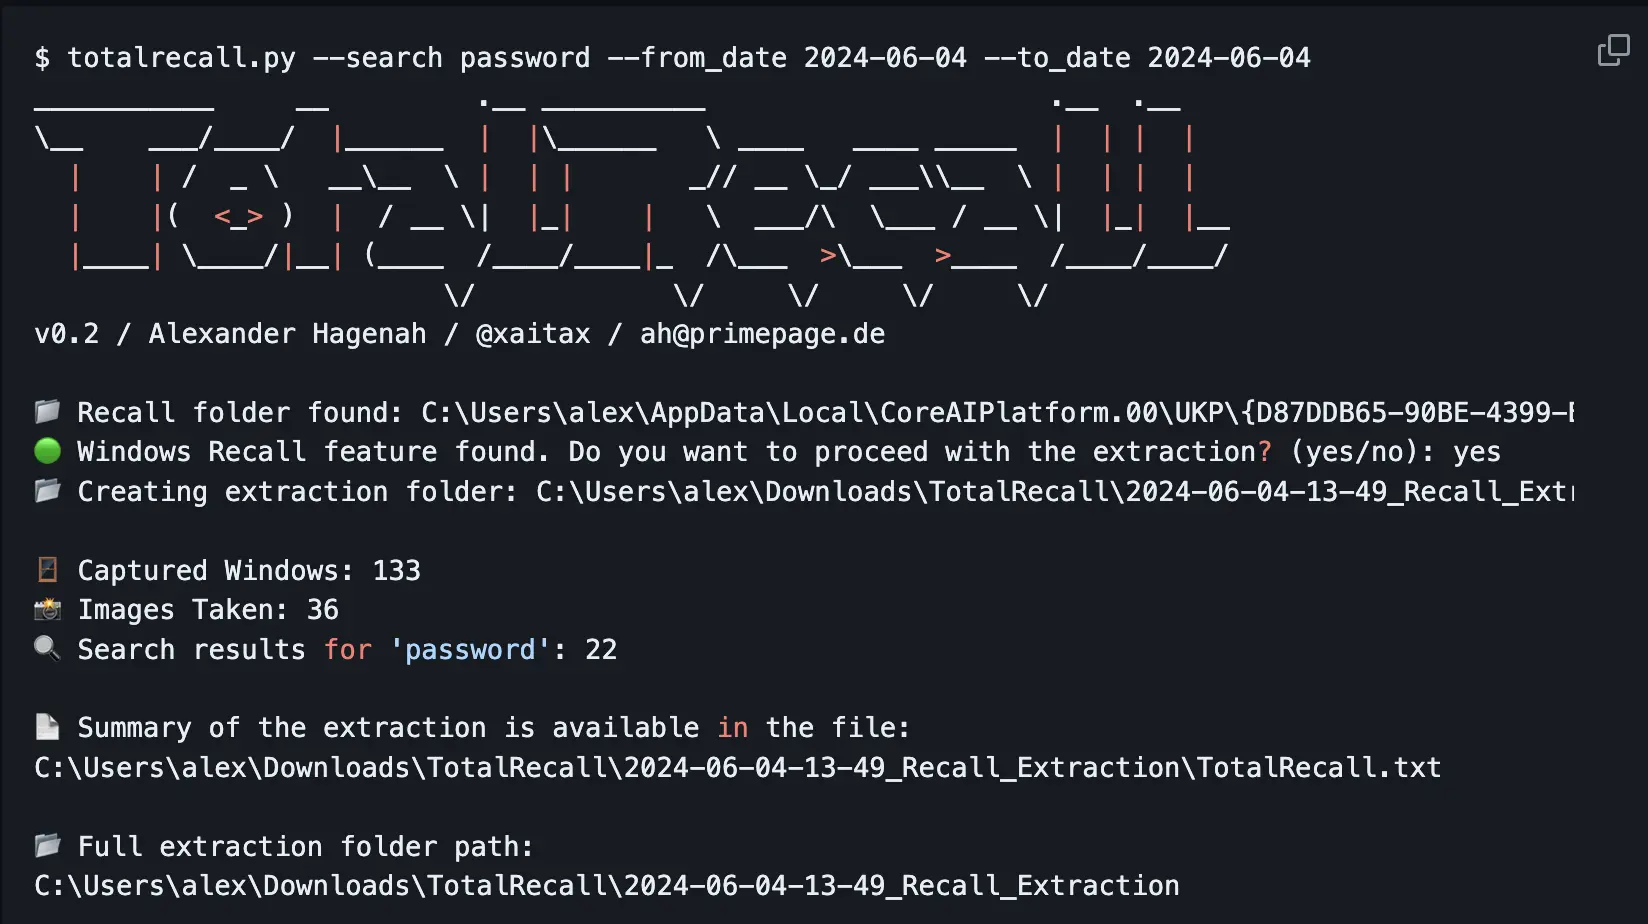Click the copy code icon

(x=1613, y=50)
